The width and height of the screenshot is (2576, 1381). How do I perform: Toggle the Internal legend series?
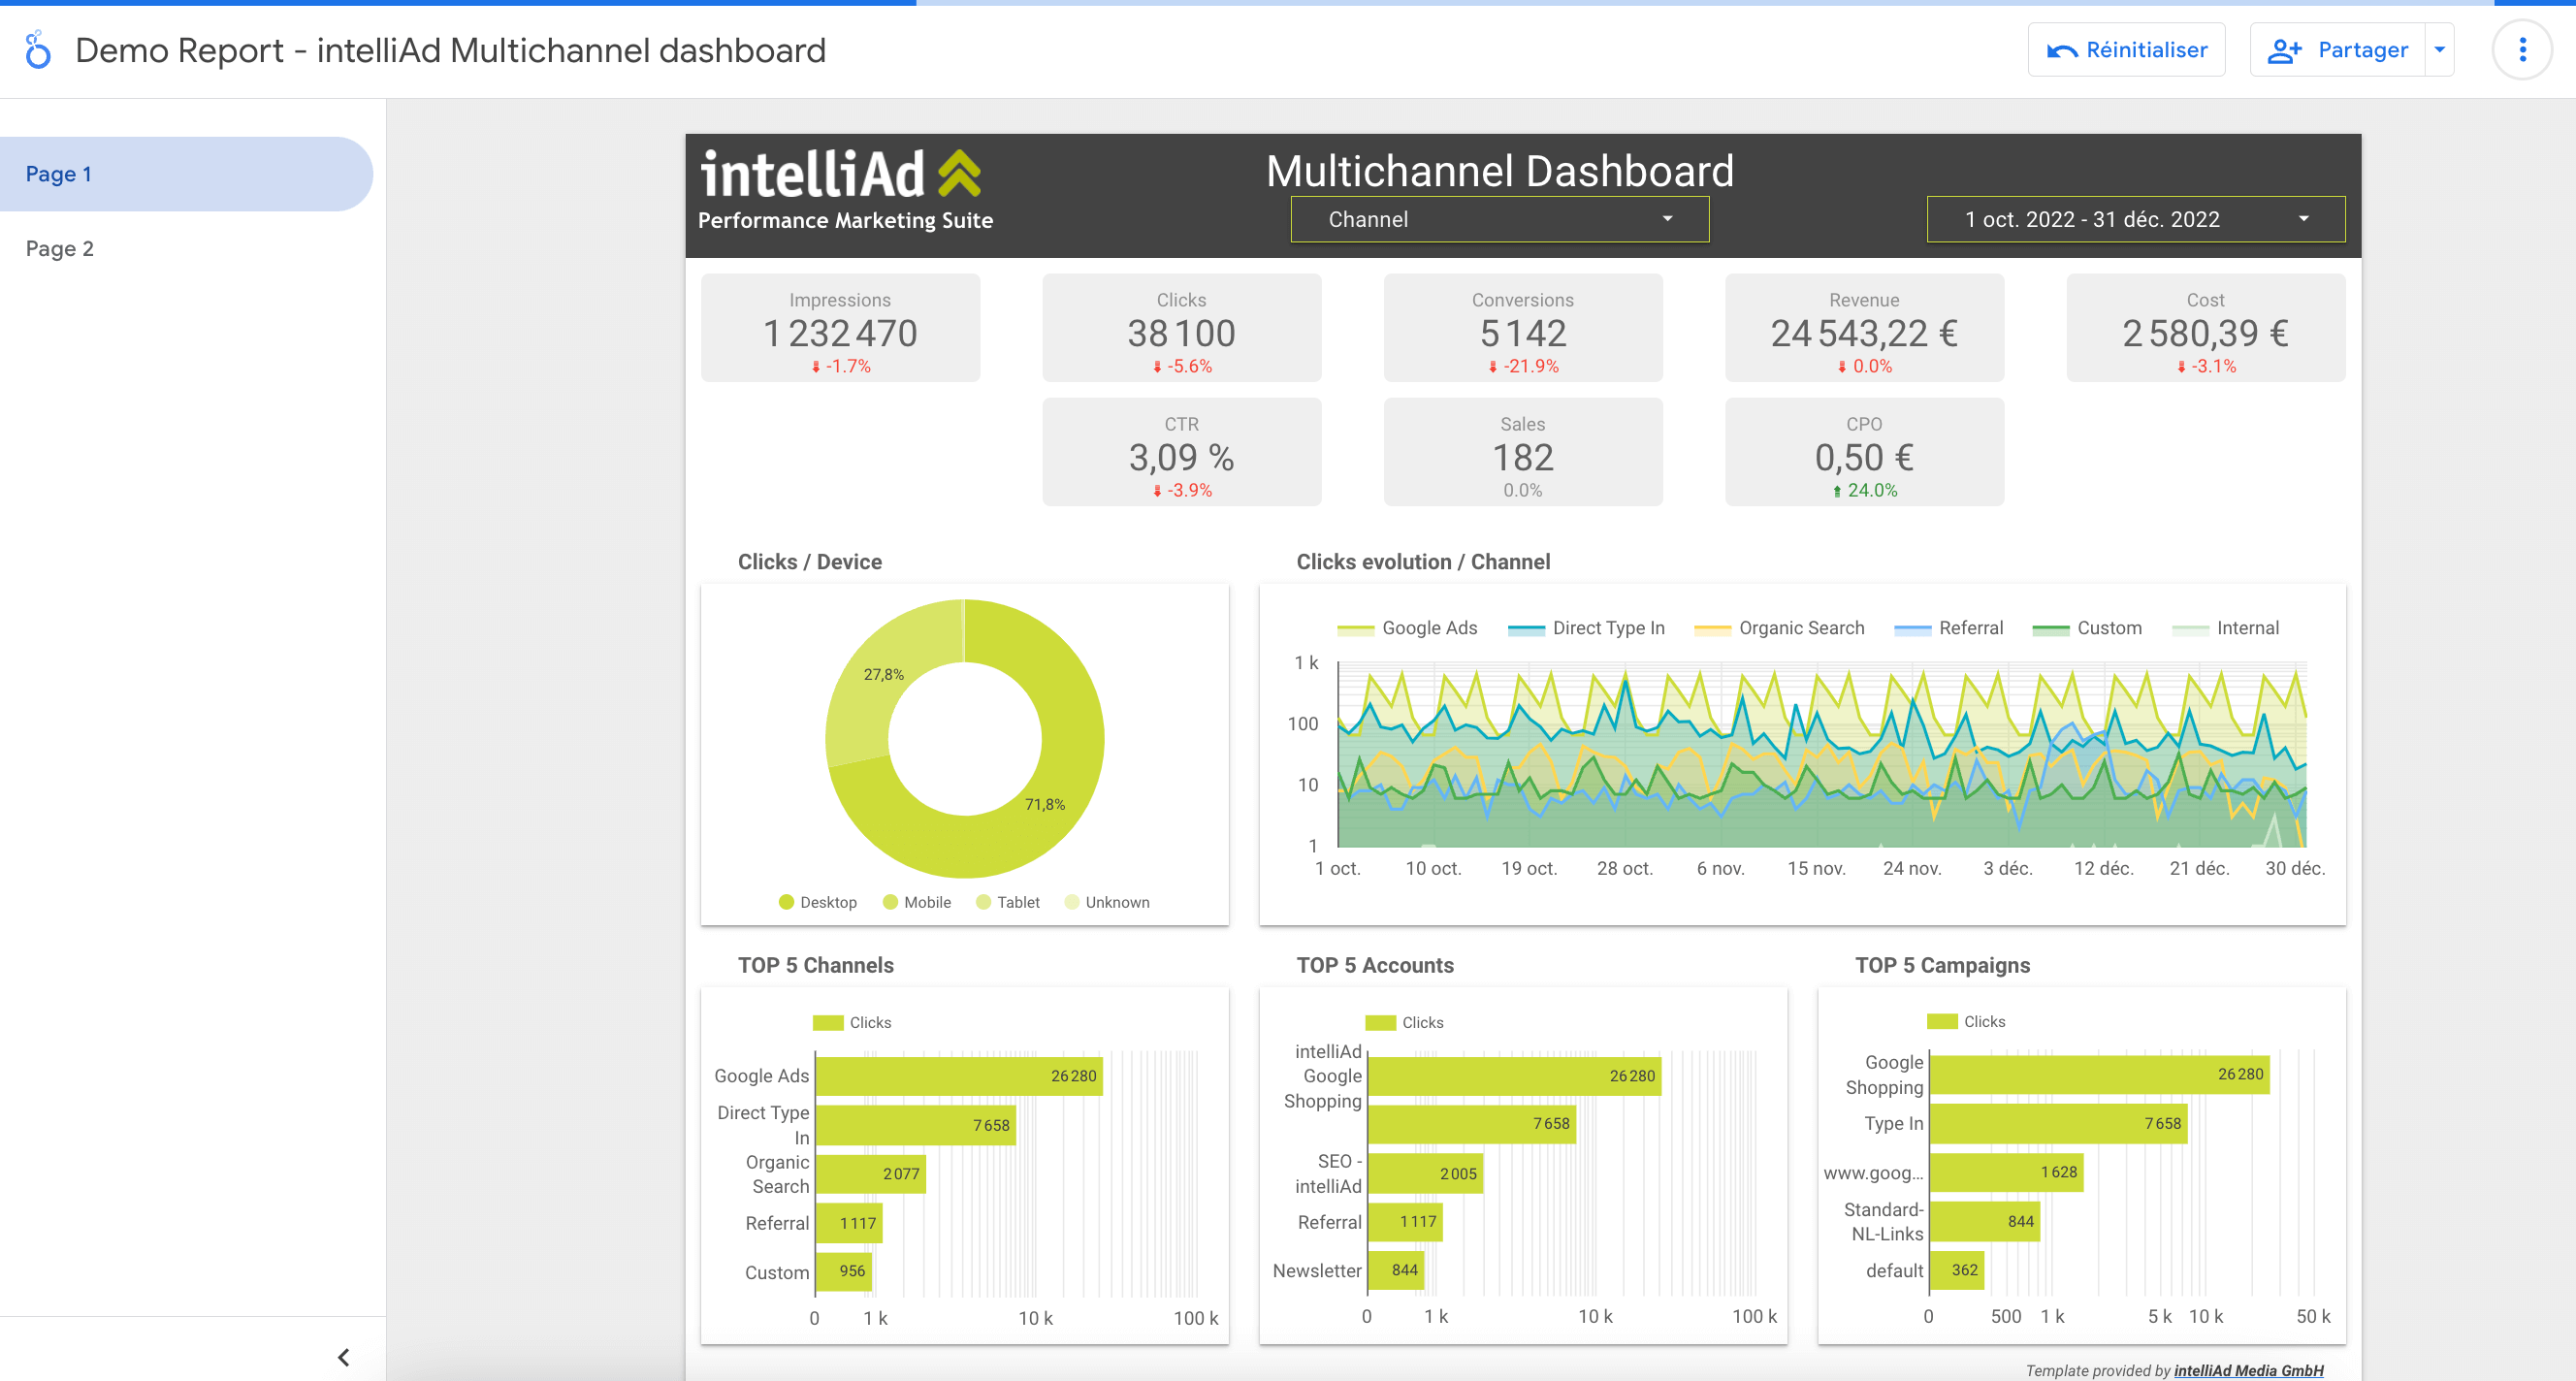click(2225, 628)
